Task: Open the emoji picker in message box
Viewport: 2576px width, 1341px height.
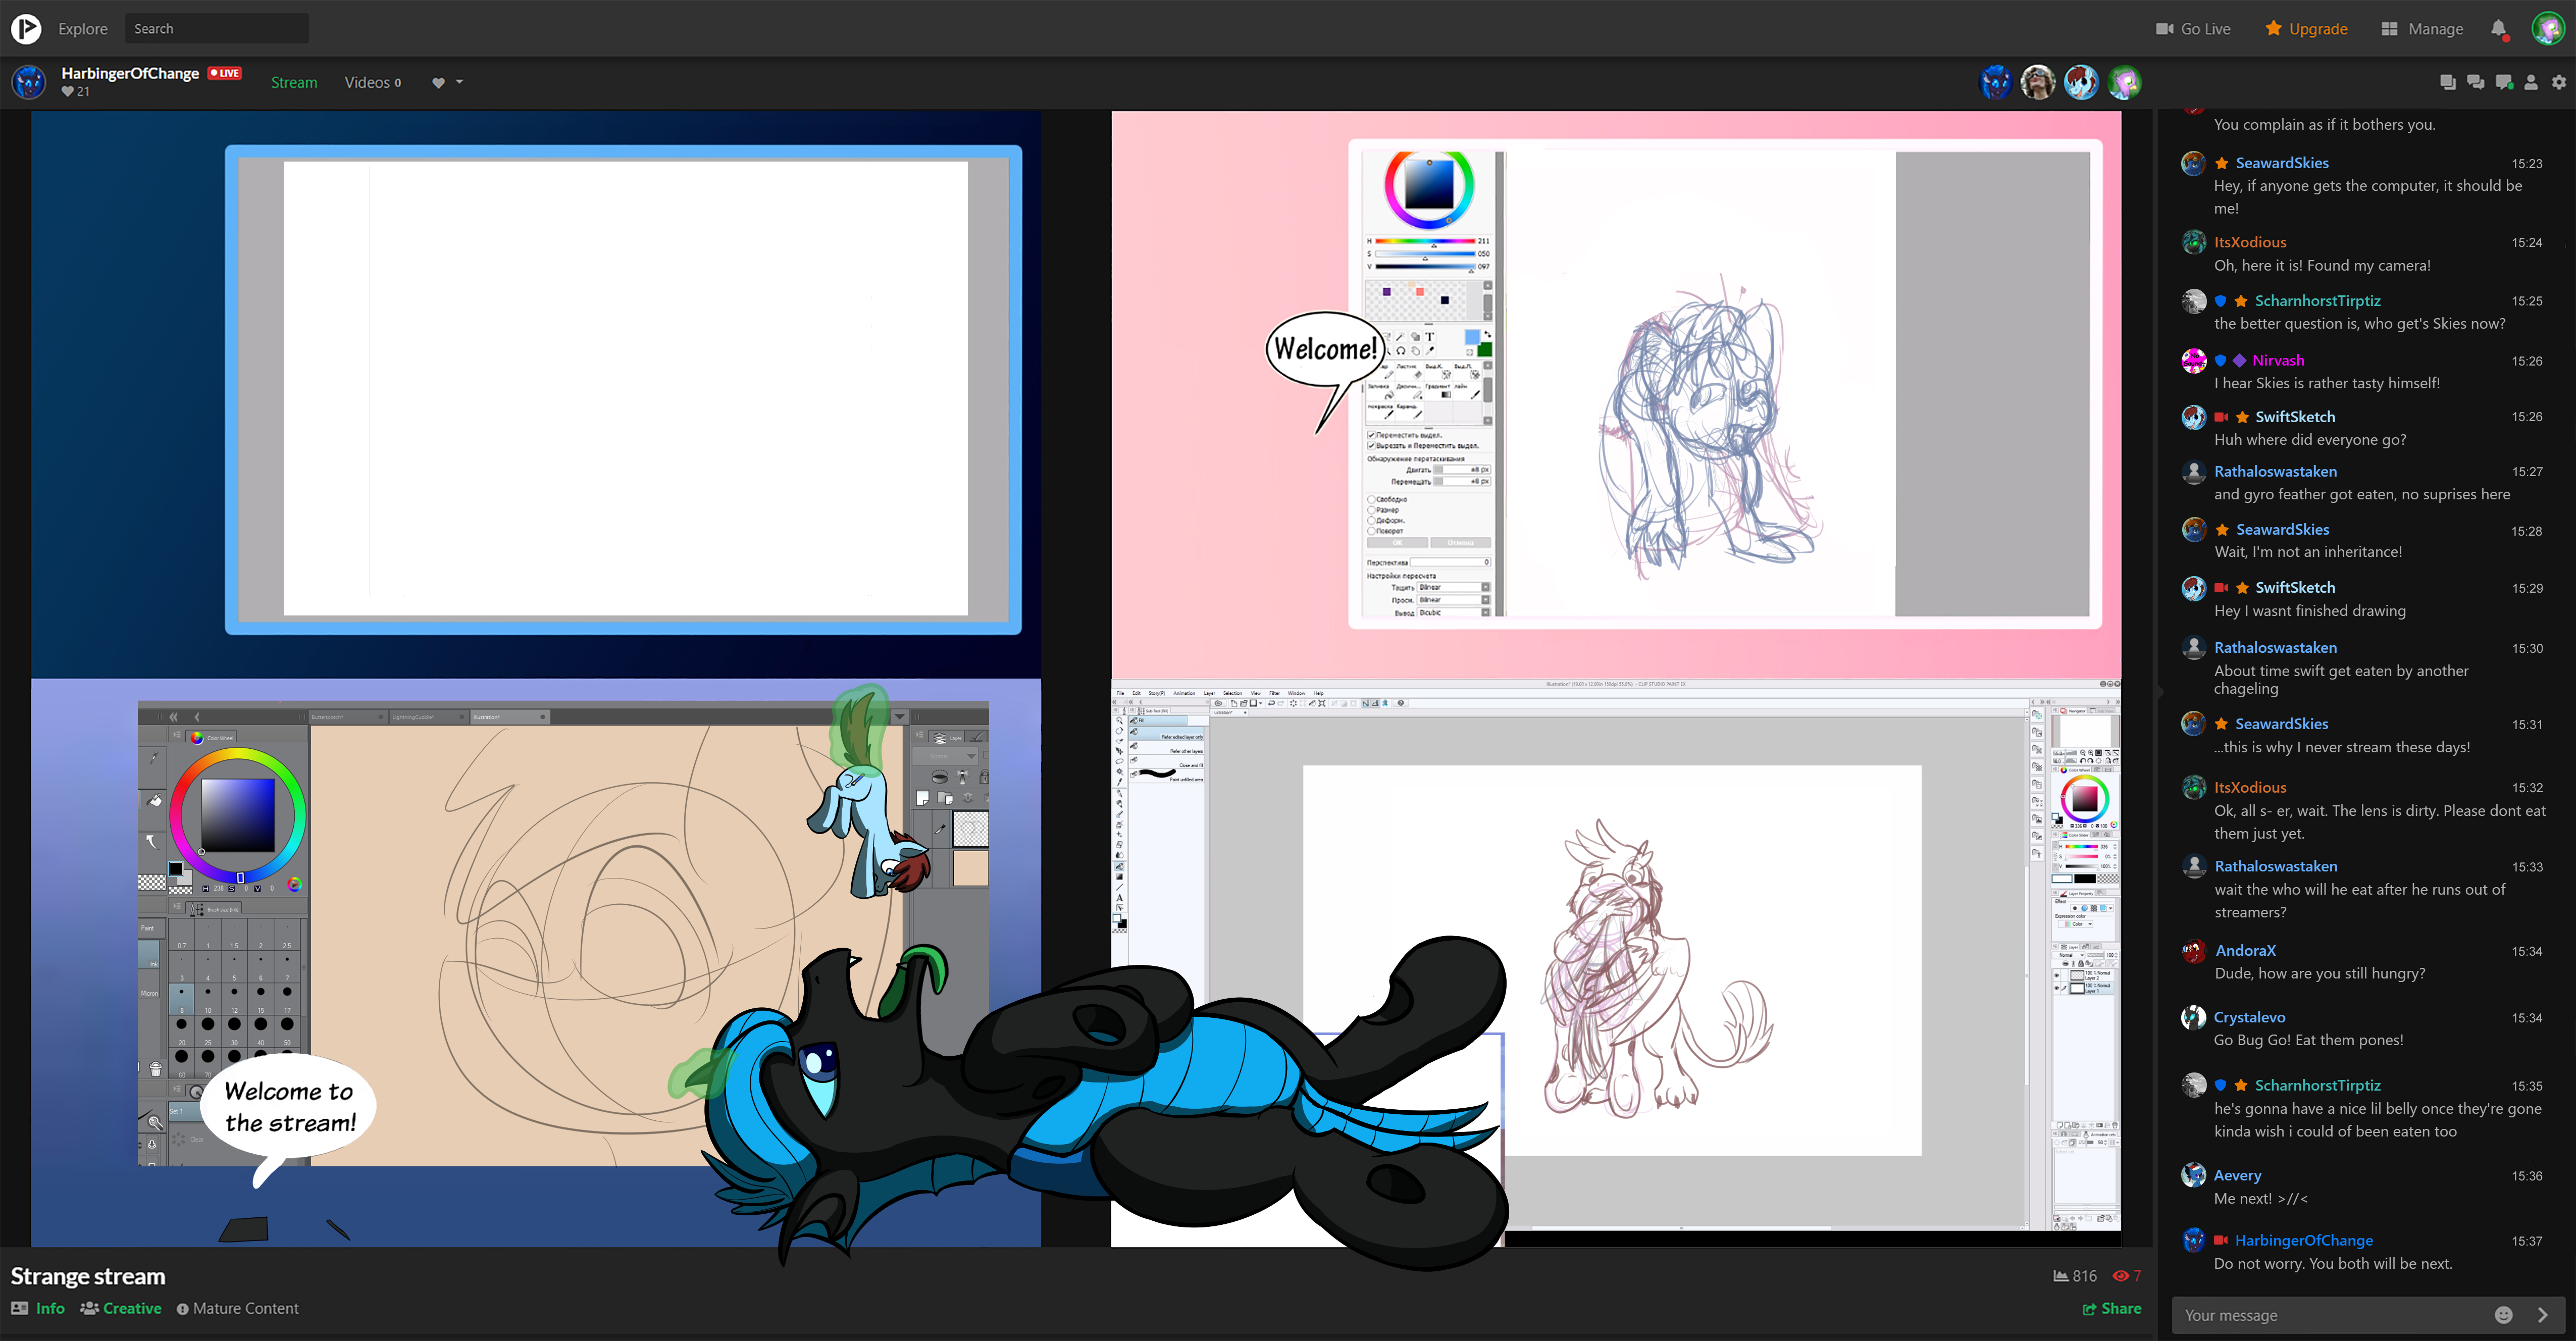Action: pos(2503,1315)
